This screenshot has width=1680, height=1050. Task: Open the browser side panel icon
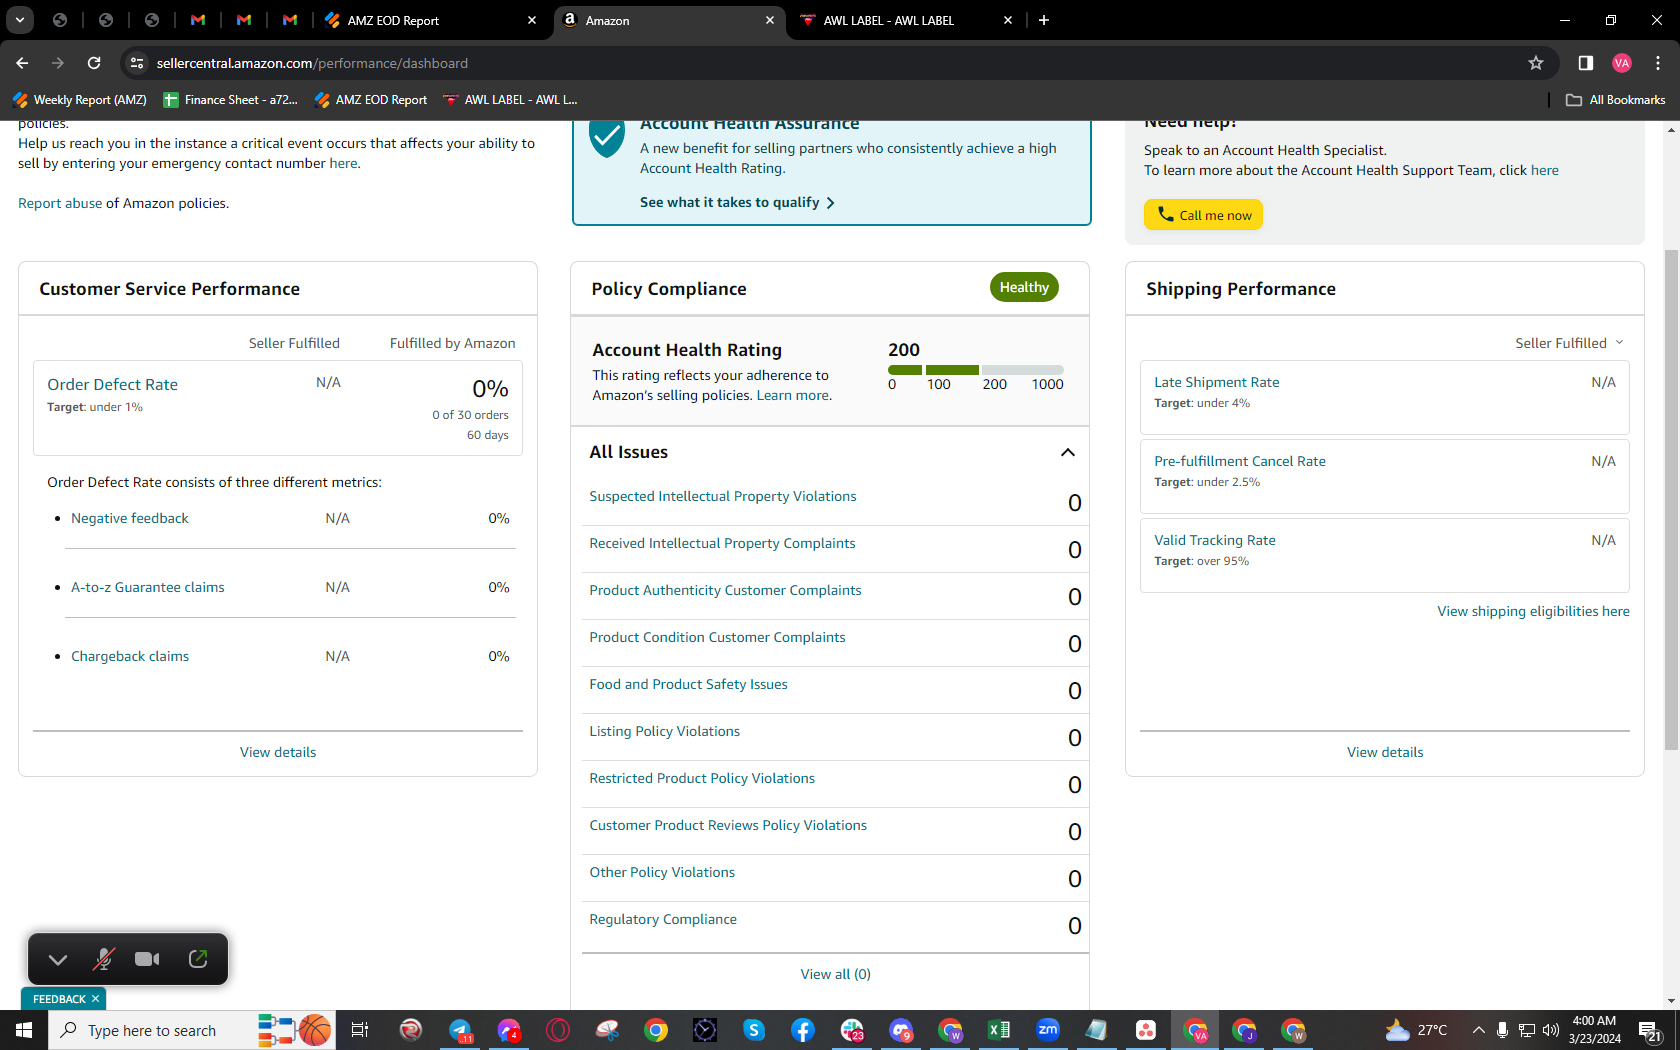pyautogui.click(x=1585, y=63)
